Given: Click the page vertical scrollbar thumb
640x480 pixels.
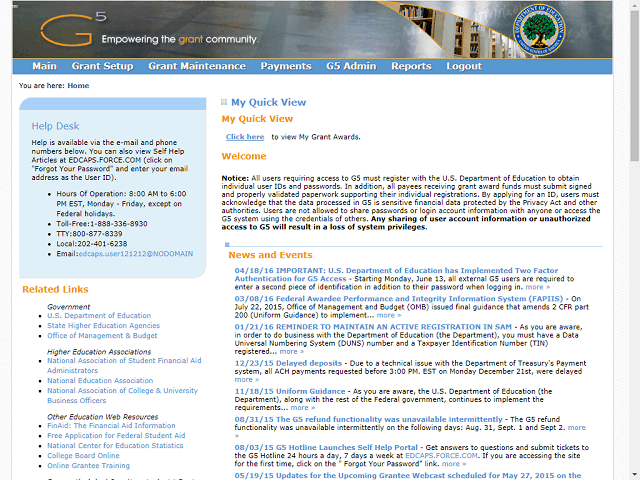Looking at the screenshot, I should (x=634, y=86).
